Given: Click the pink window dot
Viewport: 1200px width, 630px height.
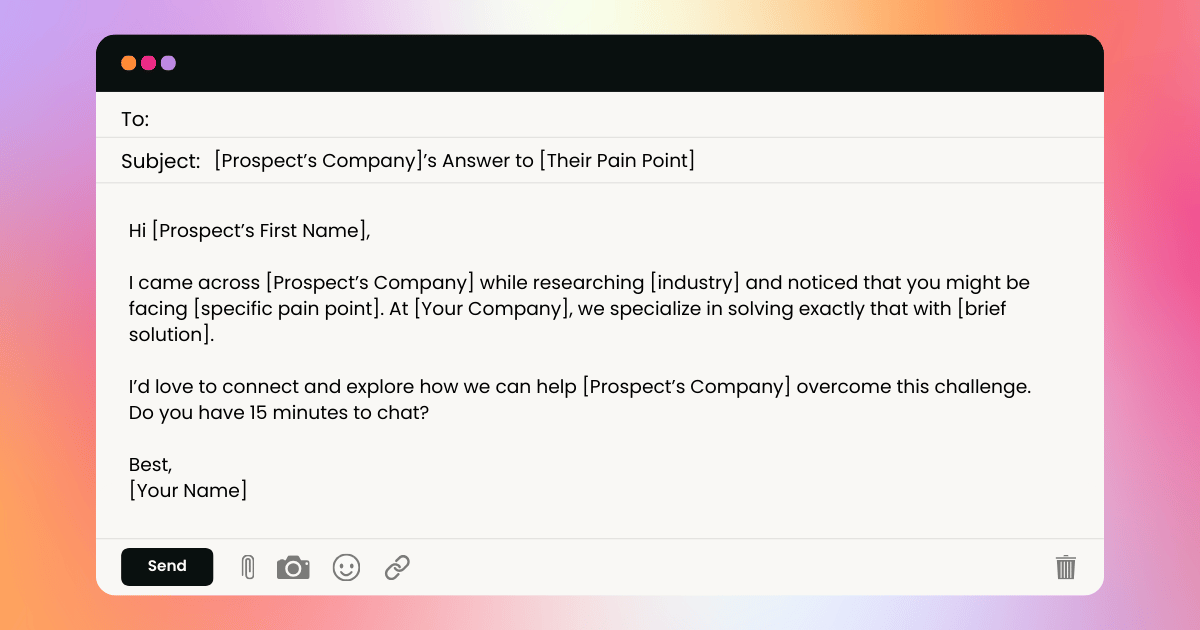Looking at the screenshot, I should click(x=149, y=63).
